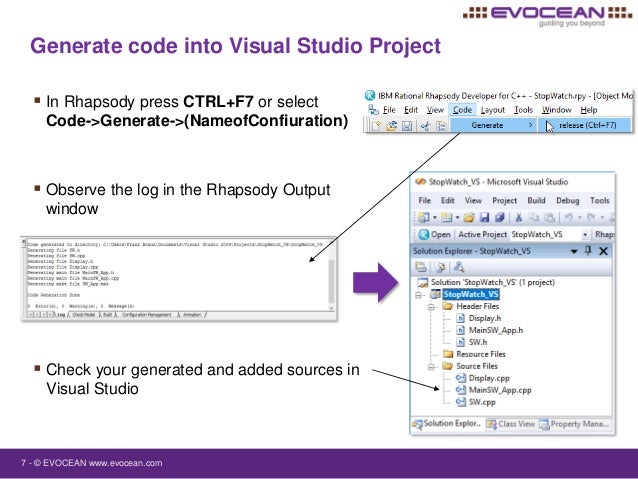The width and height of the screenshot is (638, 479).
Task: Click Rhapsody Open button in Visual Studio toolbar
Action: coord(435,234)
